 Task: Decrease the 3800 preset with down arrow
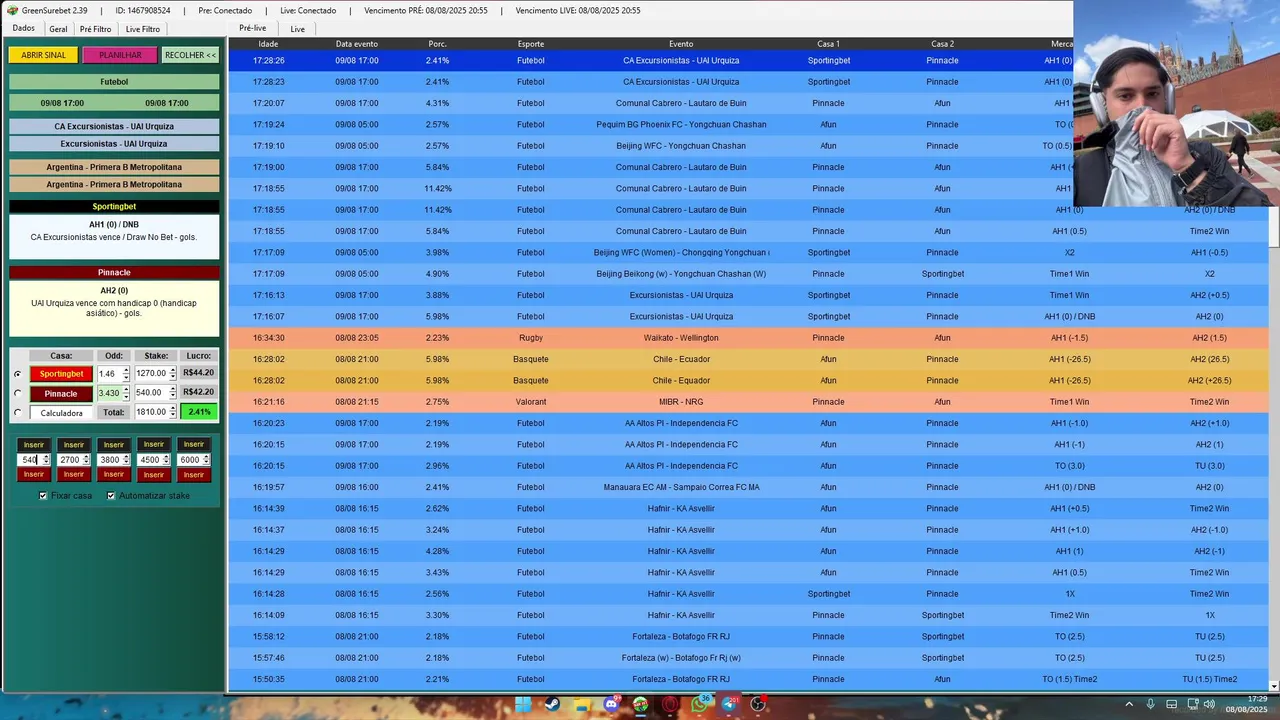point(126,463)
